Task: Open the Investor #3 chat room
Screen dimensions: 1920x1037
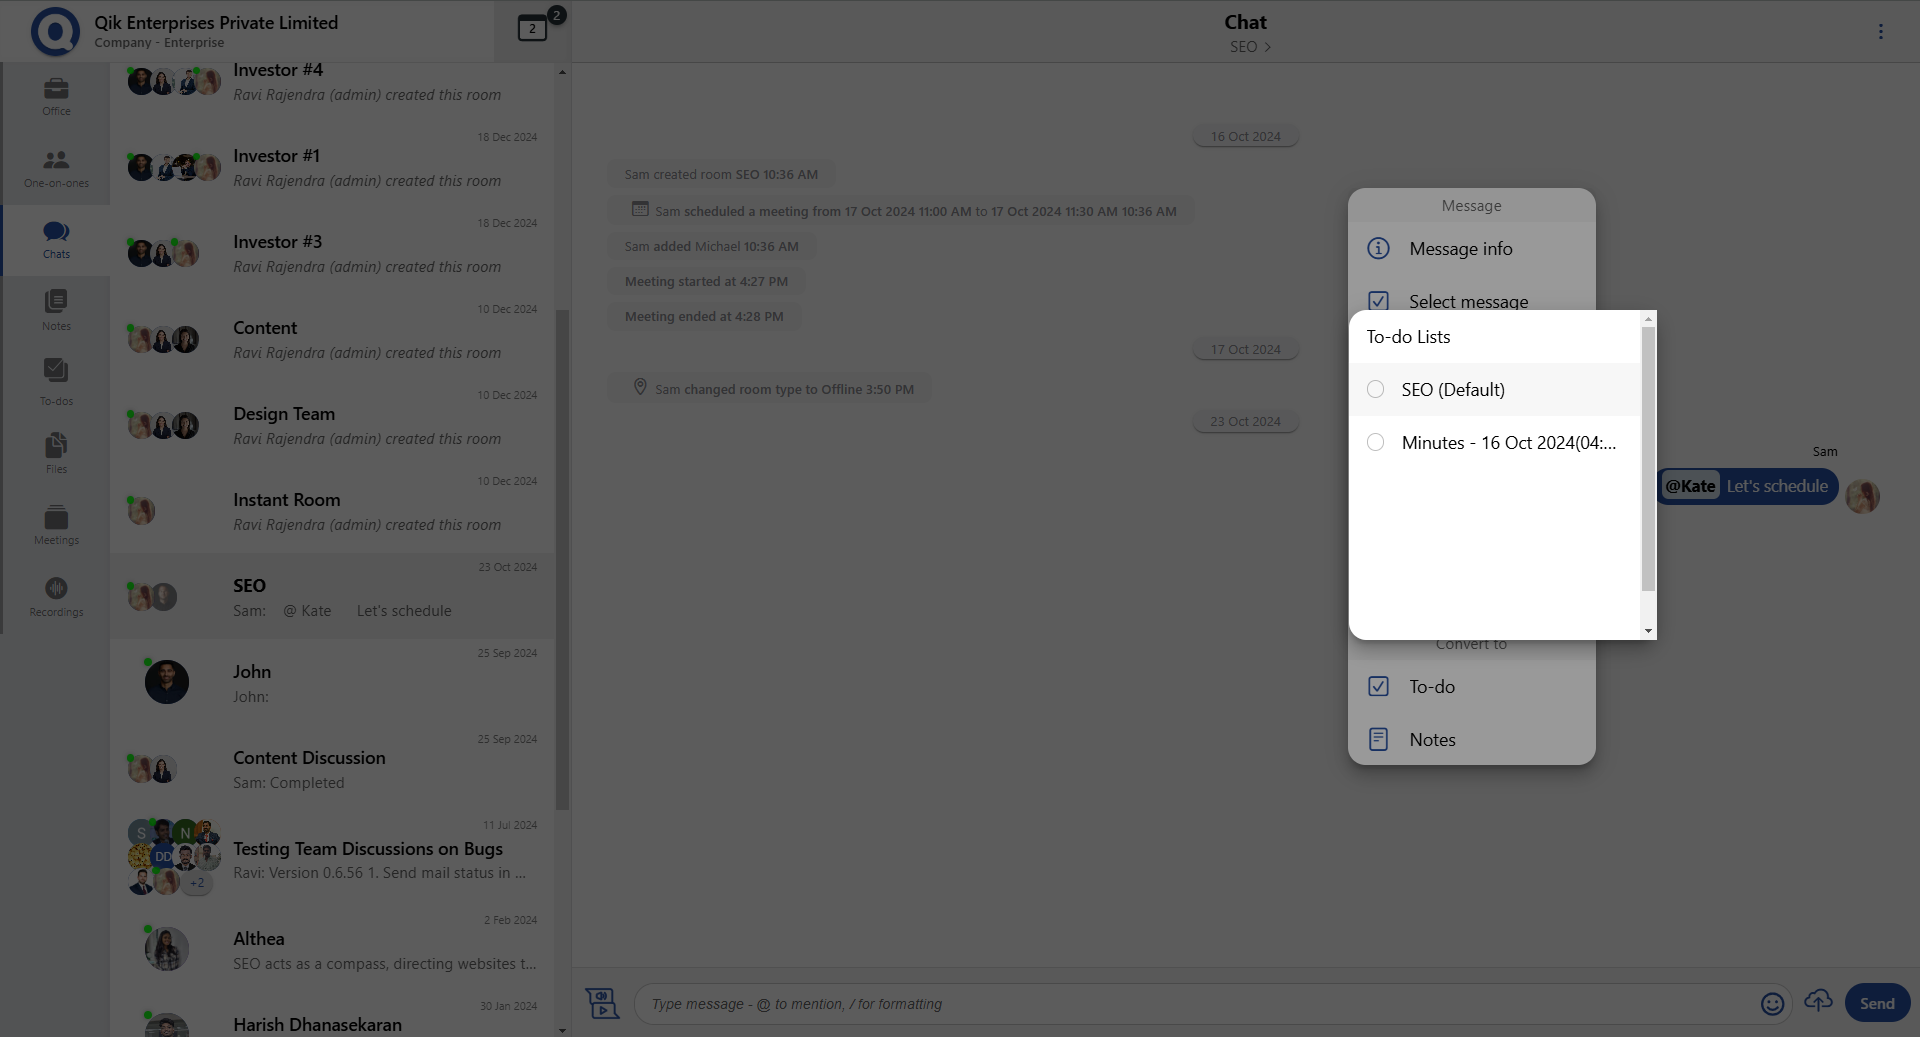Action: click(x=332, y=253)
